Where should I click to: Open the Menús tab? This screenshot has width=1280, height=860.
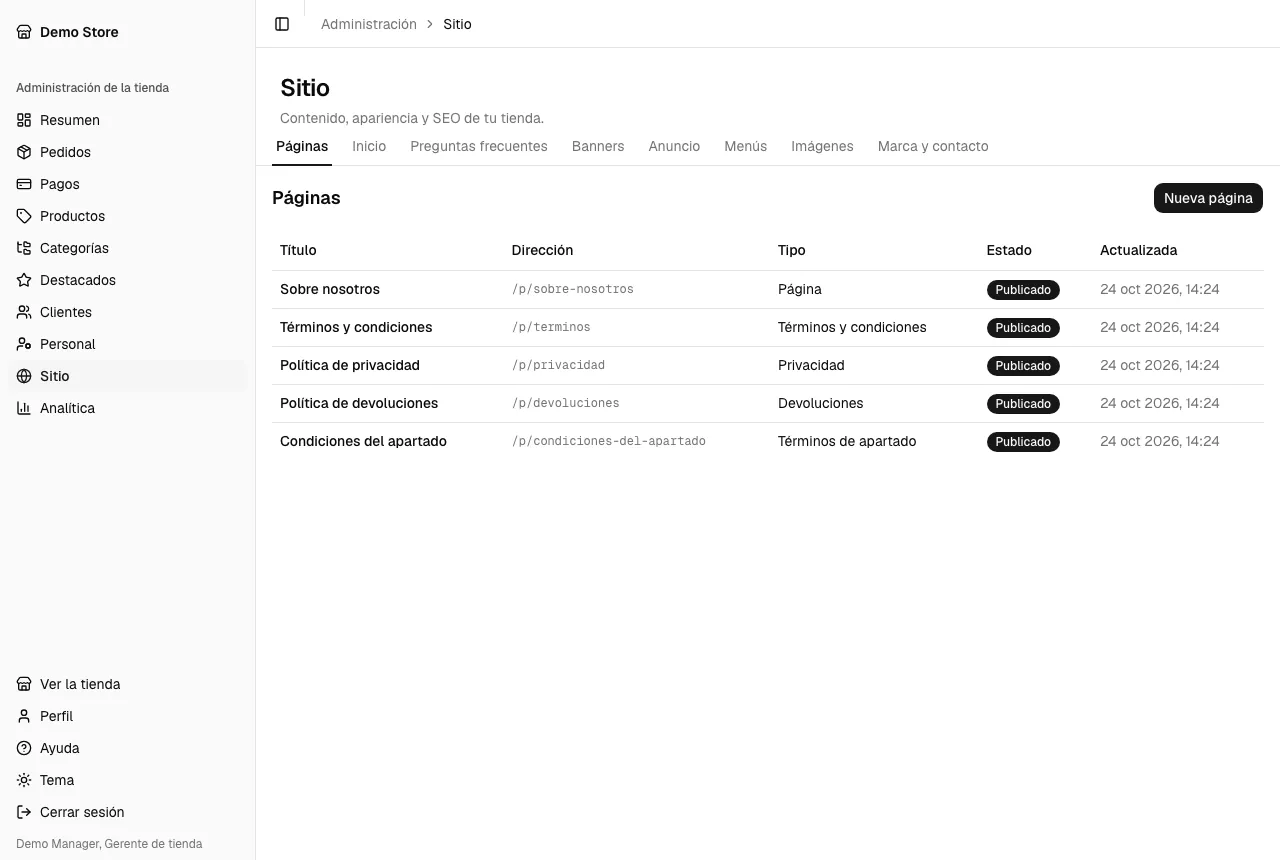(x=746, y=146)
